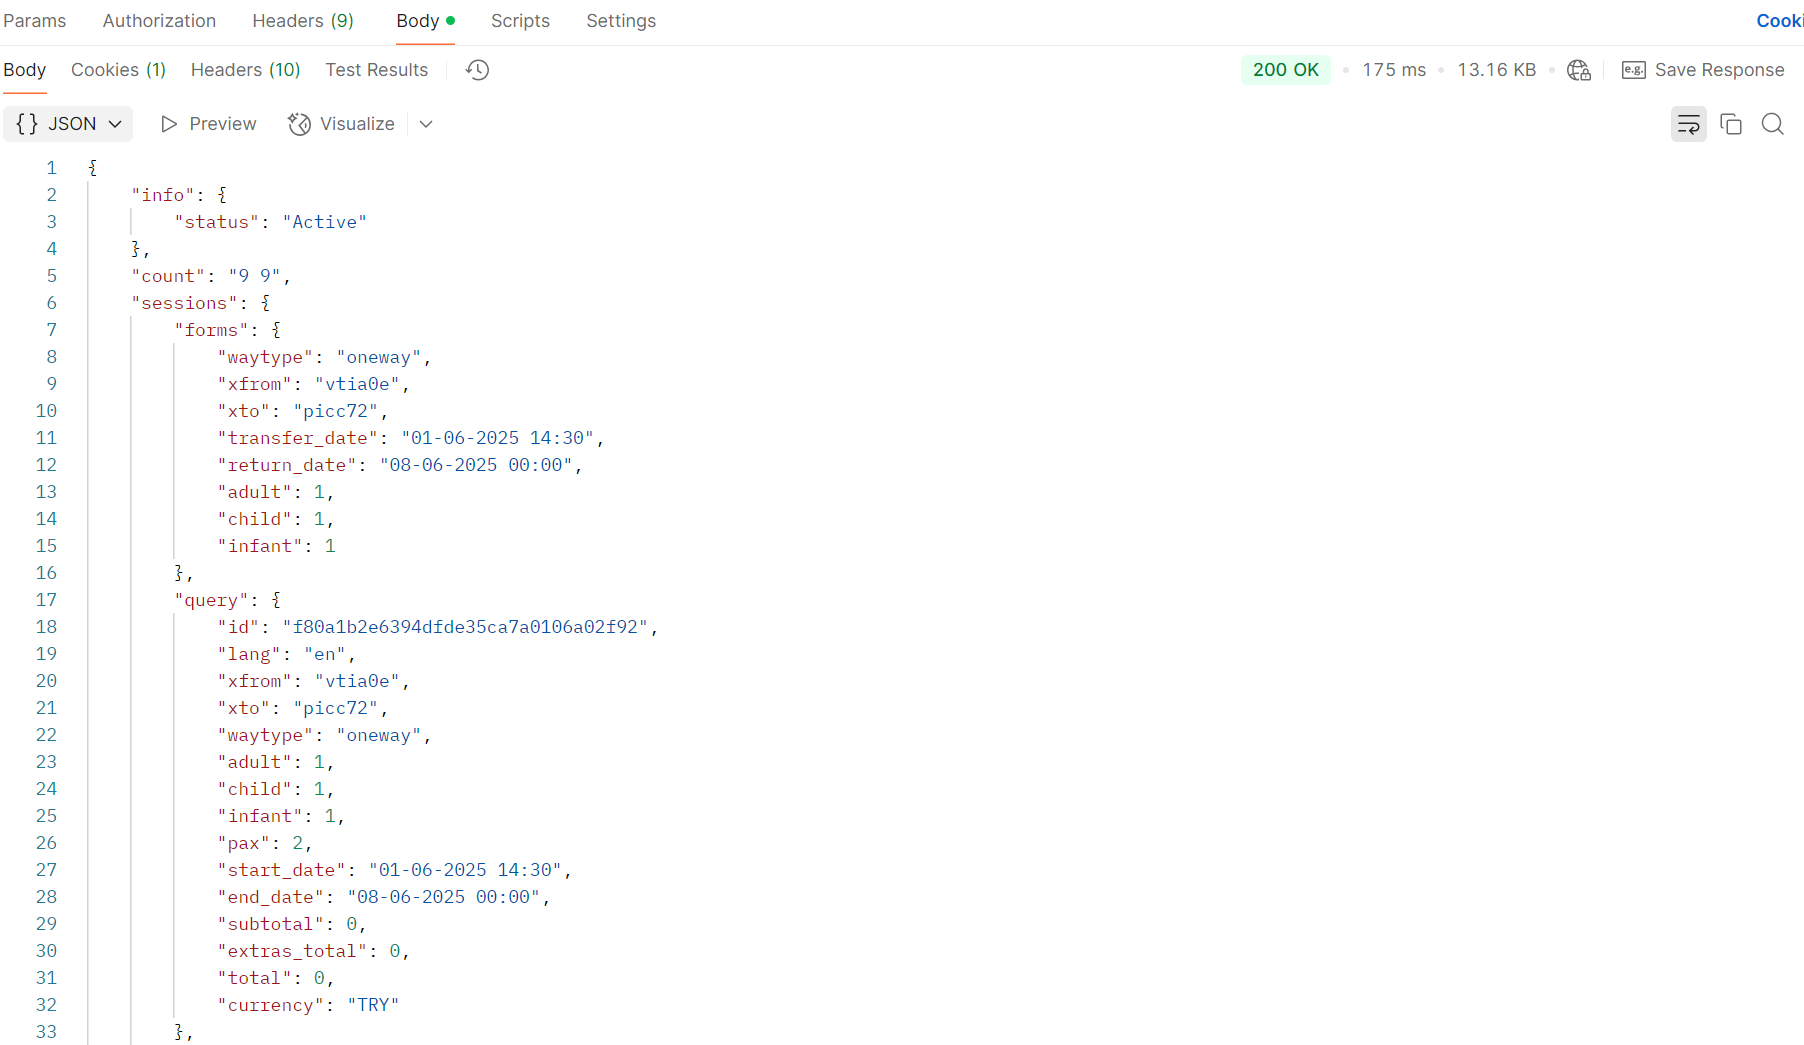
Task: Toggle word wrap in response viewer
Action: (1688, 124)
